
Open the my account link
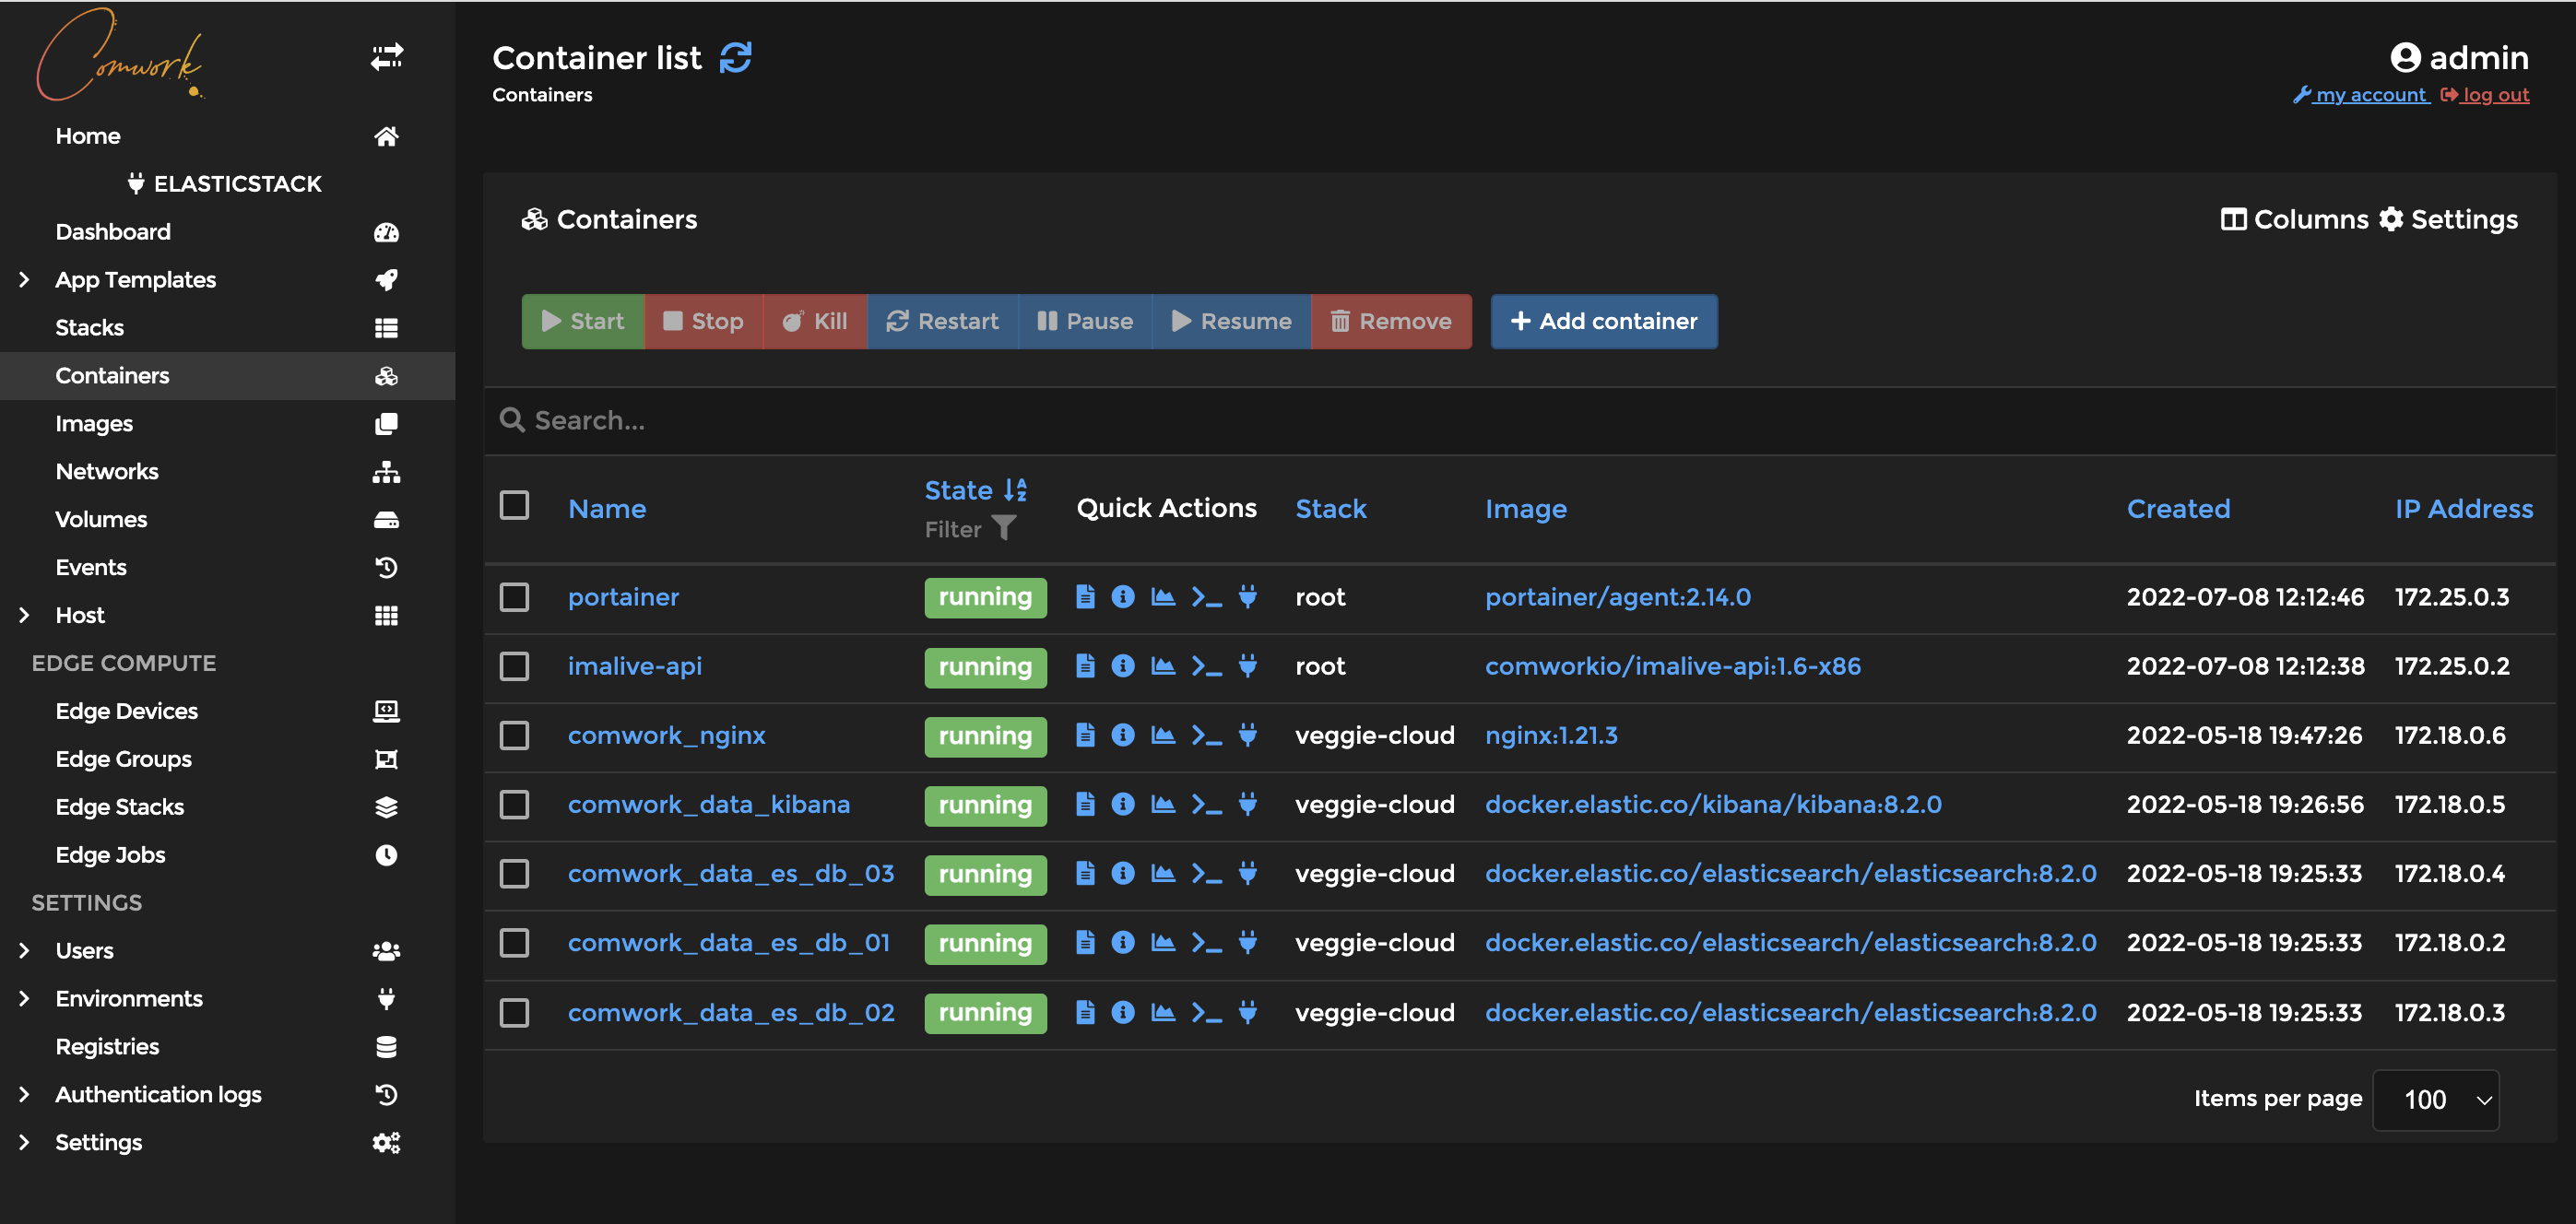2360,95
